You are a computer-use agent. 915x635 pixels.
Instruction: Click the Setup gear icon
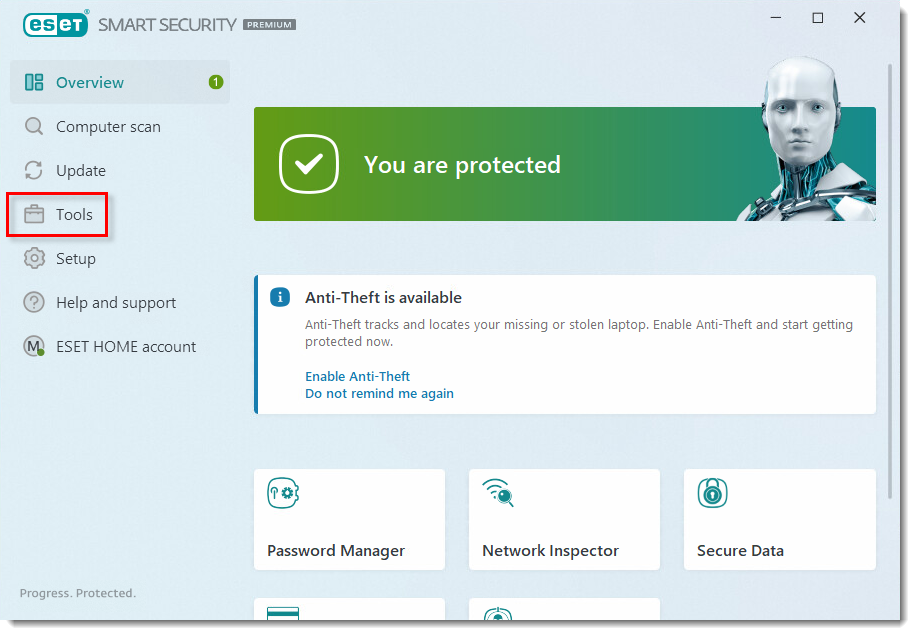tap(34, 259)
